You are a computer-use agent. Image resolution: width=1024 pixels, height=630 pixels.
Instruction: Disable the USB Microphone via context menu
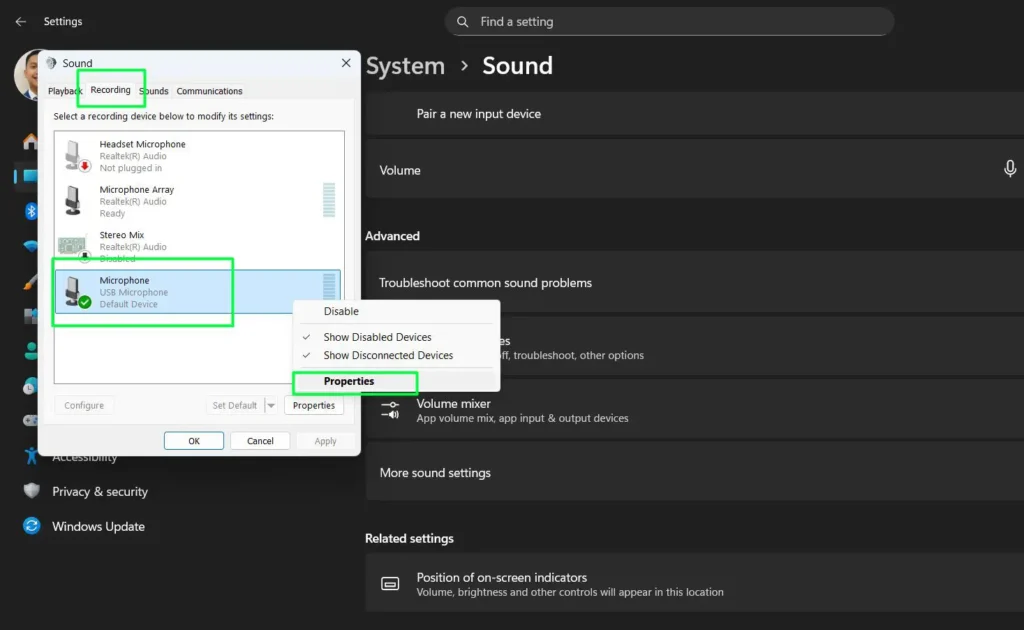tap(339, 311)
